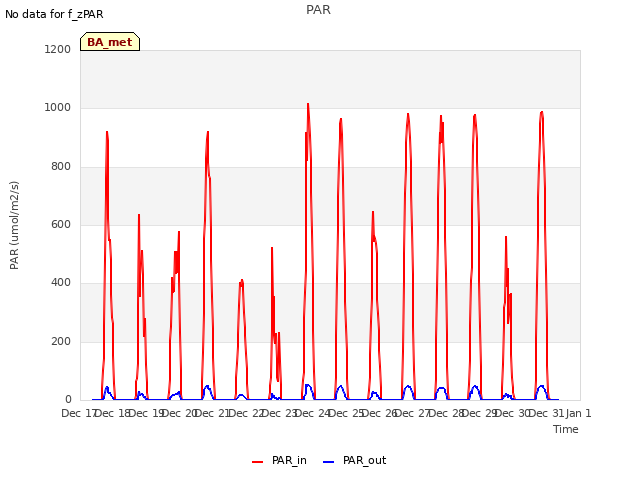
Task: Click the 'No data for f_zPAR' message
Action: click(x=54, y=14)
